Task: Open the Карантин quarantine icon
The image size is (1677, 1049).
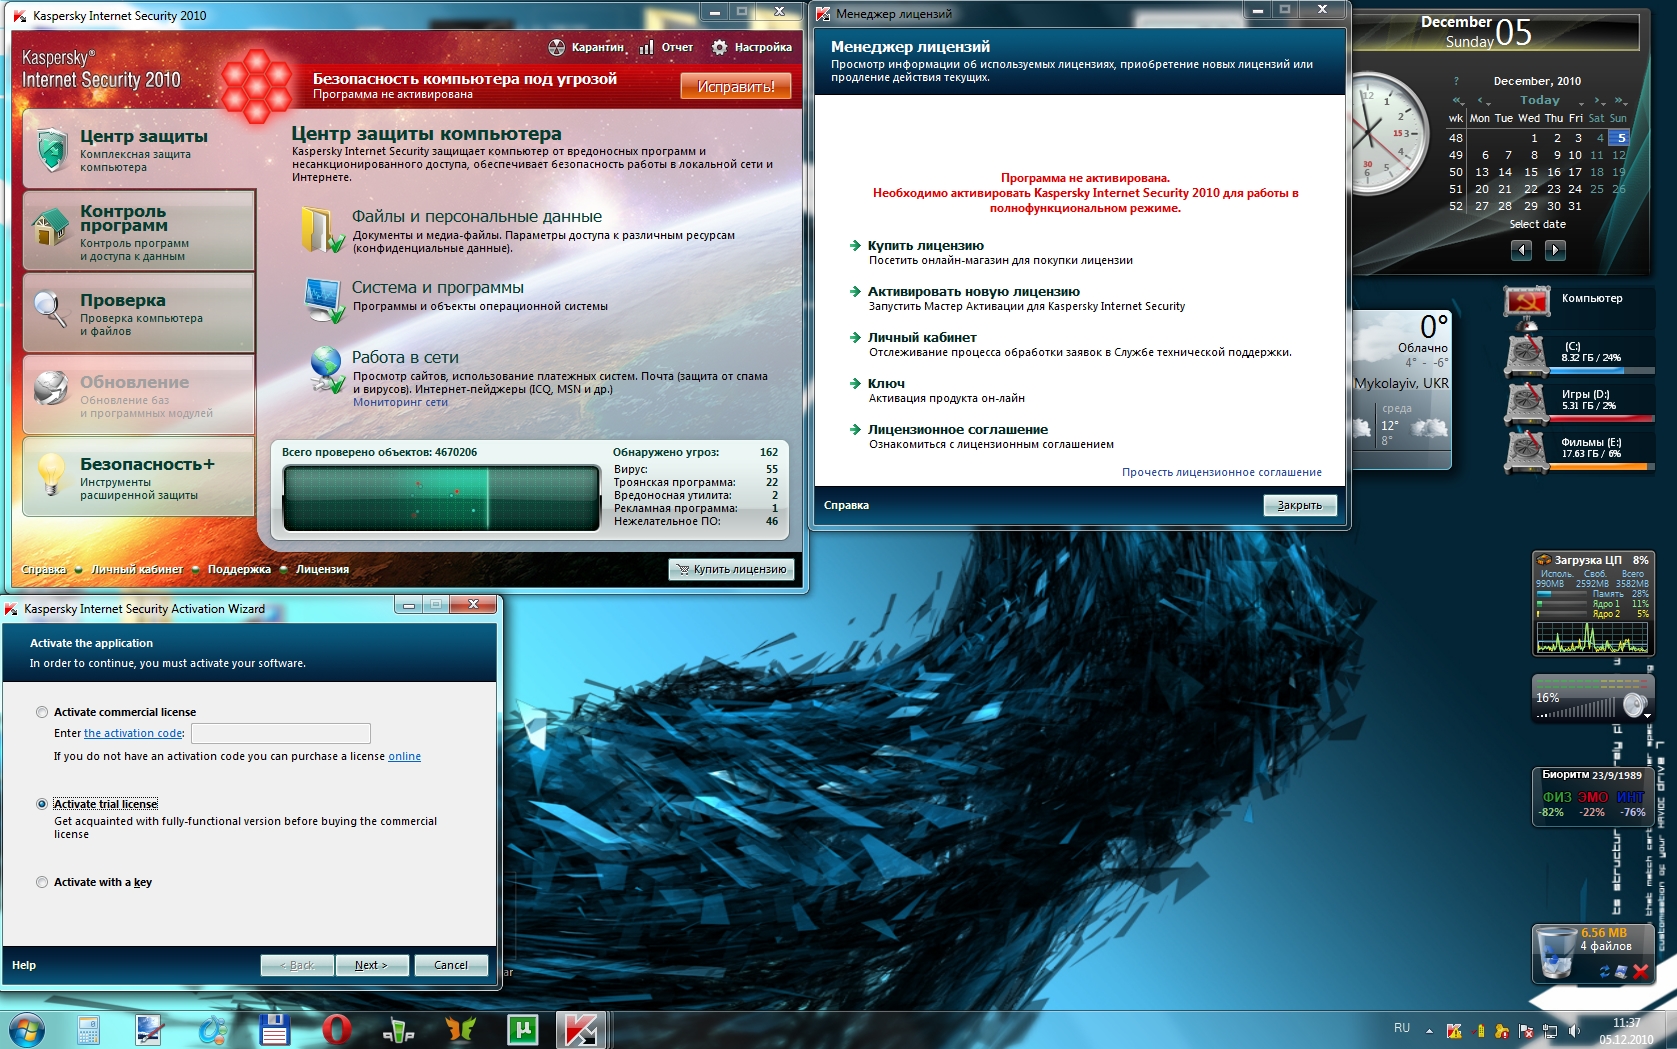Action: coord(557,47)
